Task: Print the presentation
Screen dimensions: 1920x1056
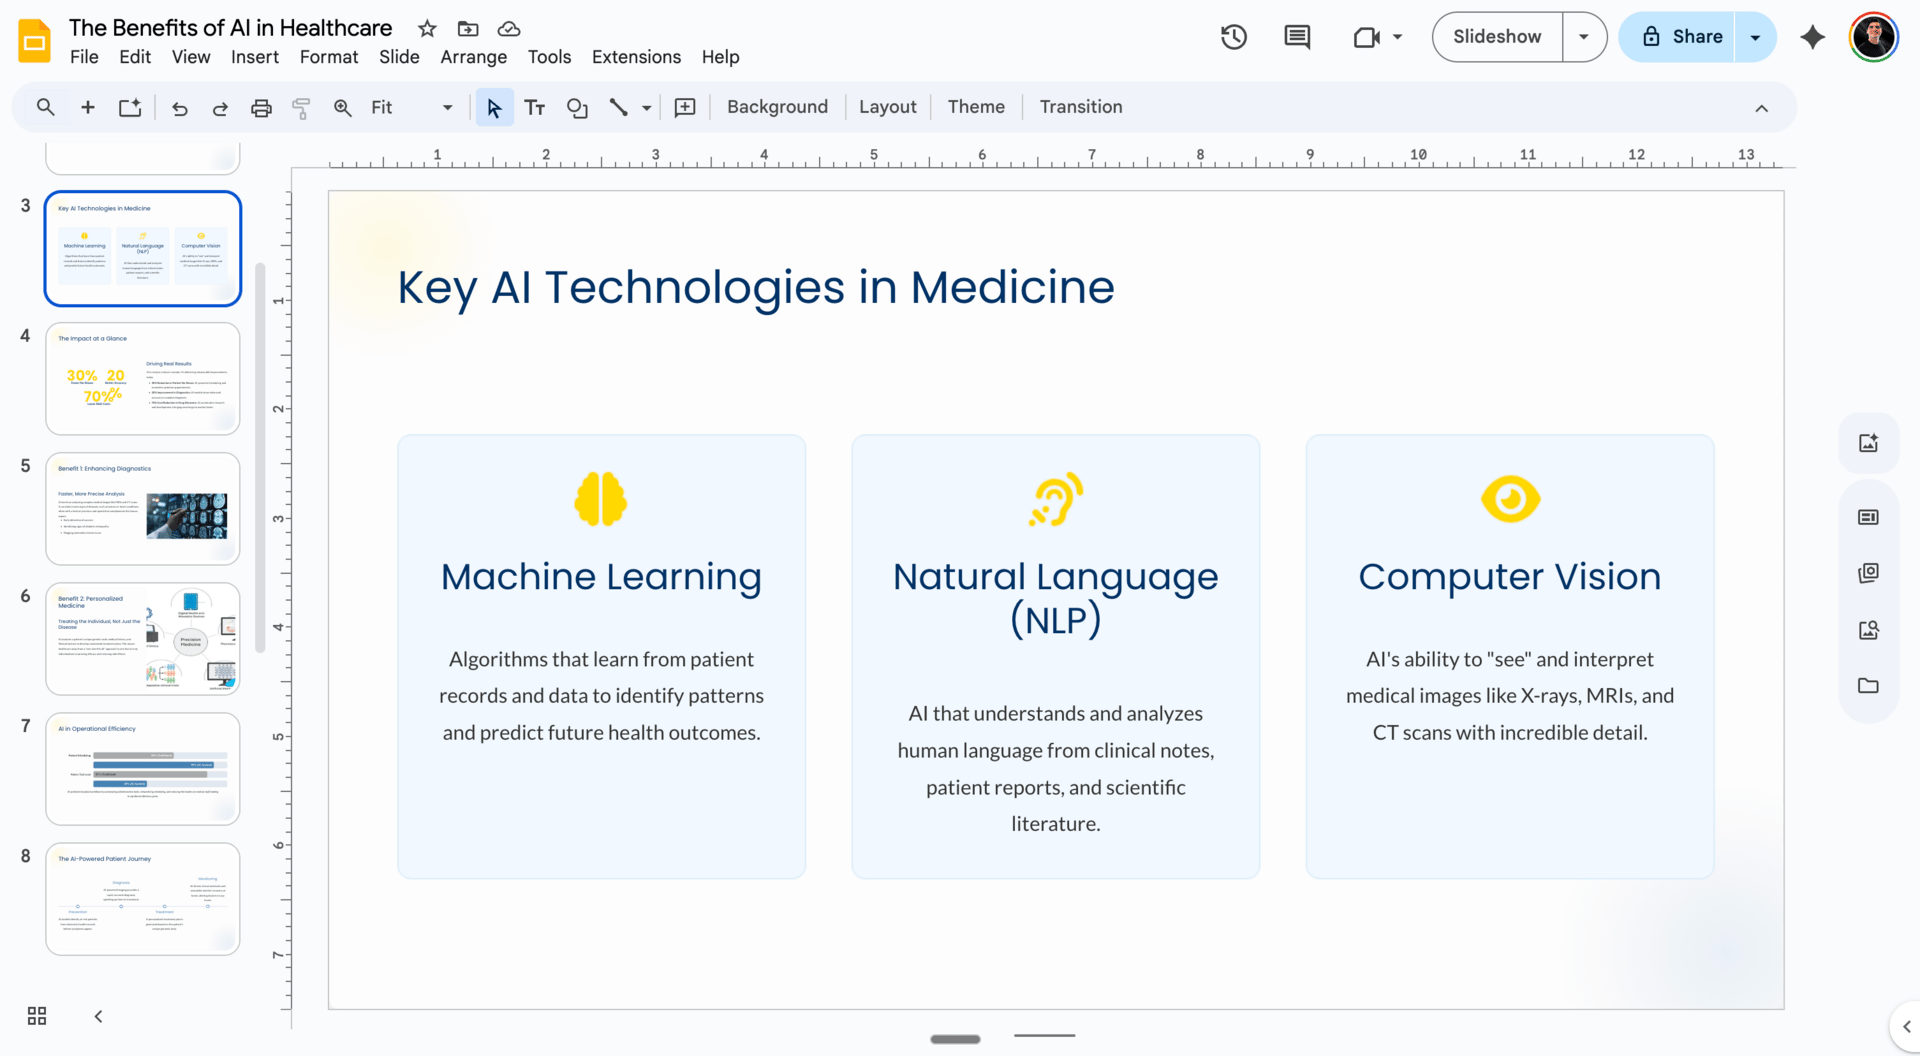Action: [x=261, y=107]
